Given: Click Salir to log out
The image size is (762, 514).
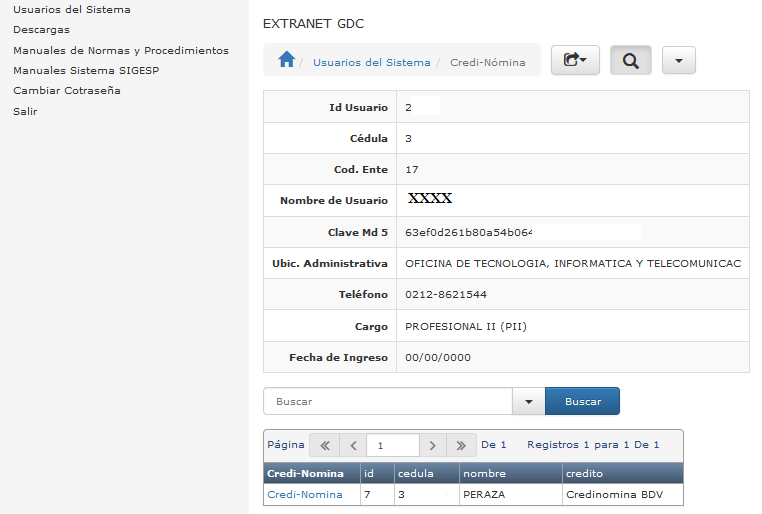Looking at the screenshot, I should [25, 111].
